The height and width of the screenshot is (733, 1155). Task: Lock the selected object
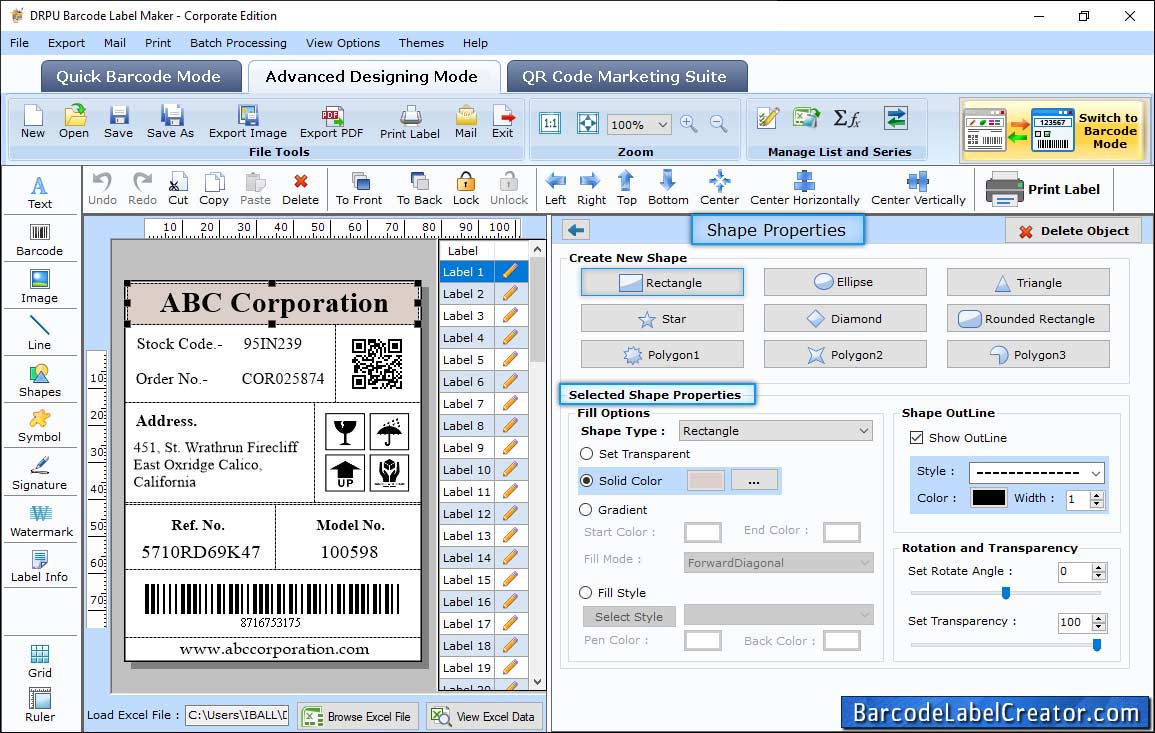pyautogui.click(x=466, y=189)
